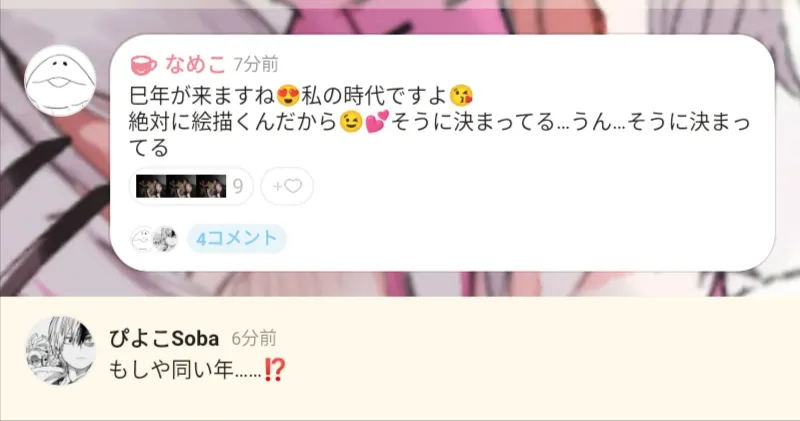
Task: Click the 7分前 timestamp on the post
Action: coord(256,65)
